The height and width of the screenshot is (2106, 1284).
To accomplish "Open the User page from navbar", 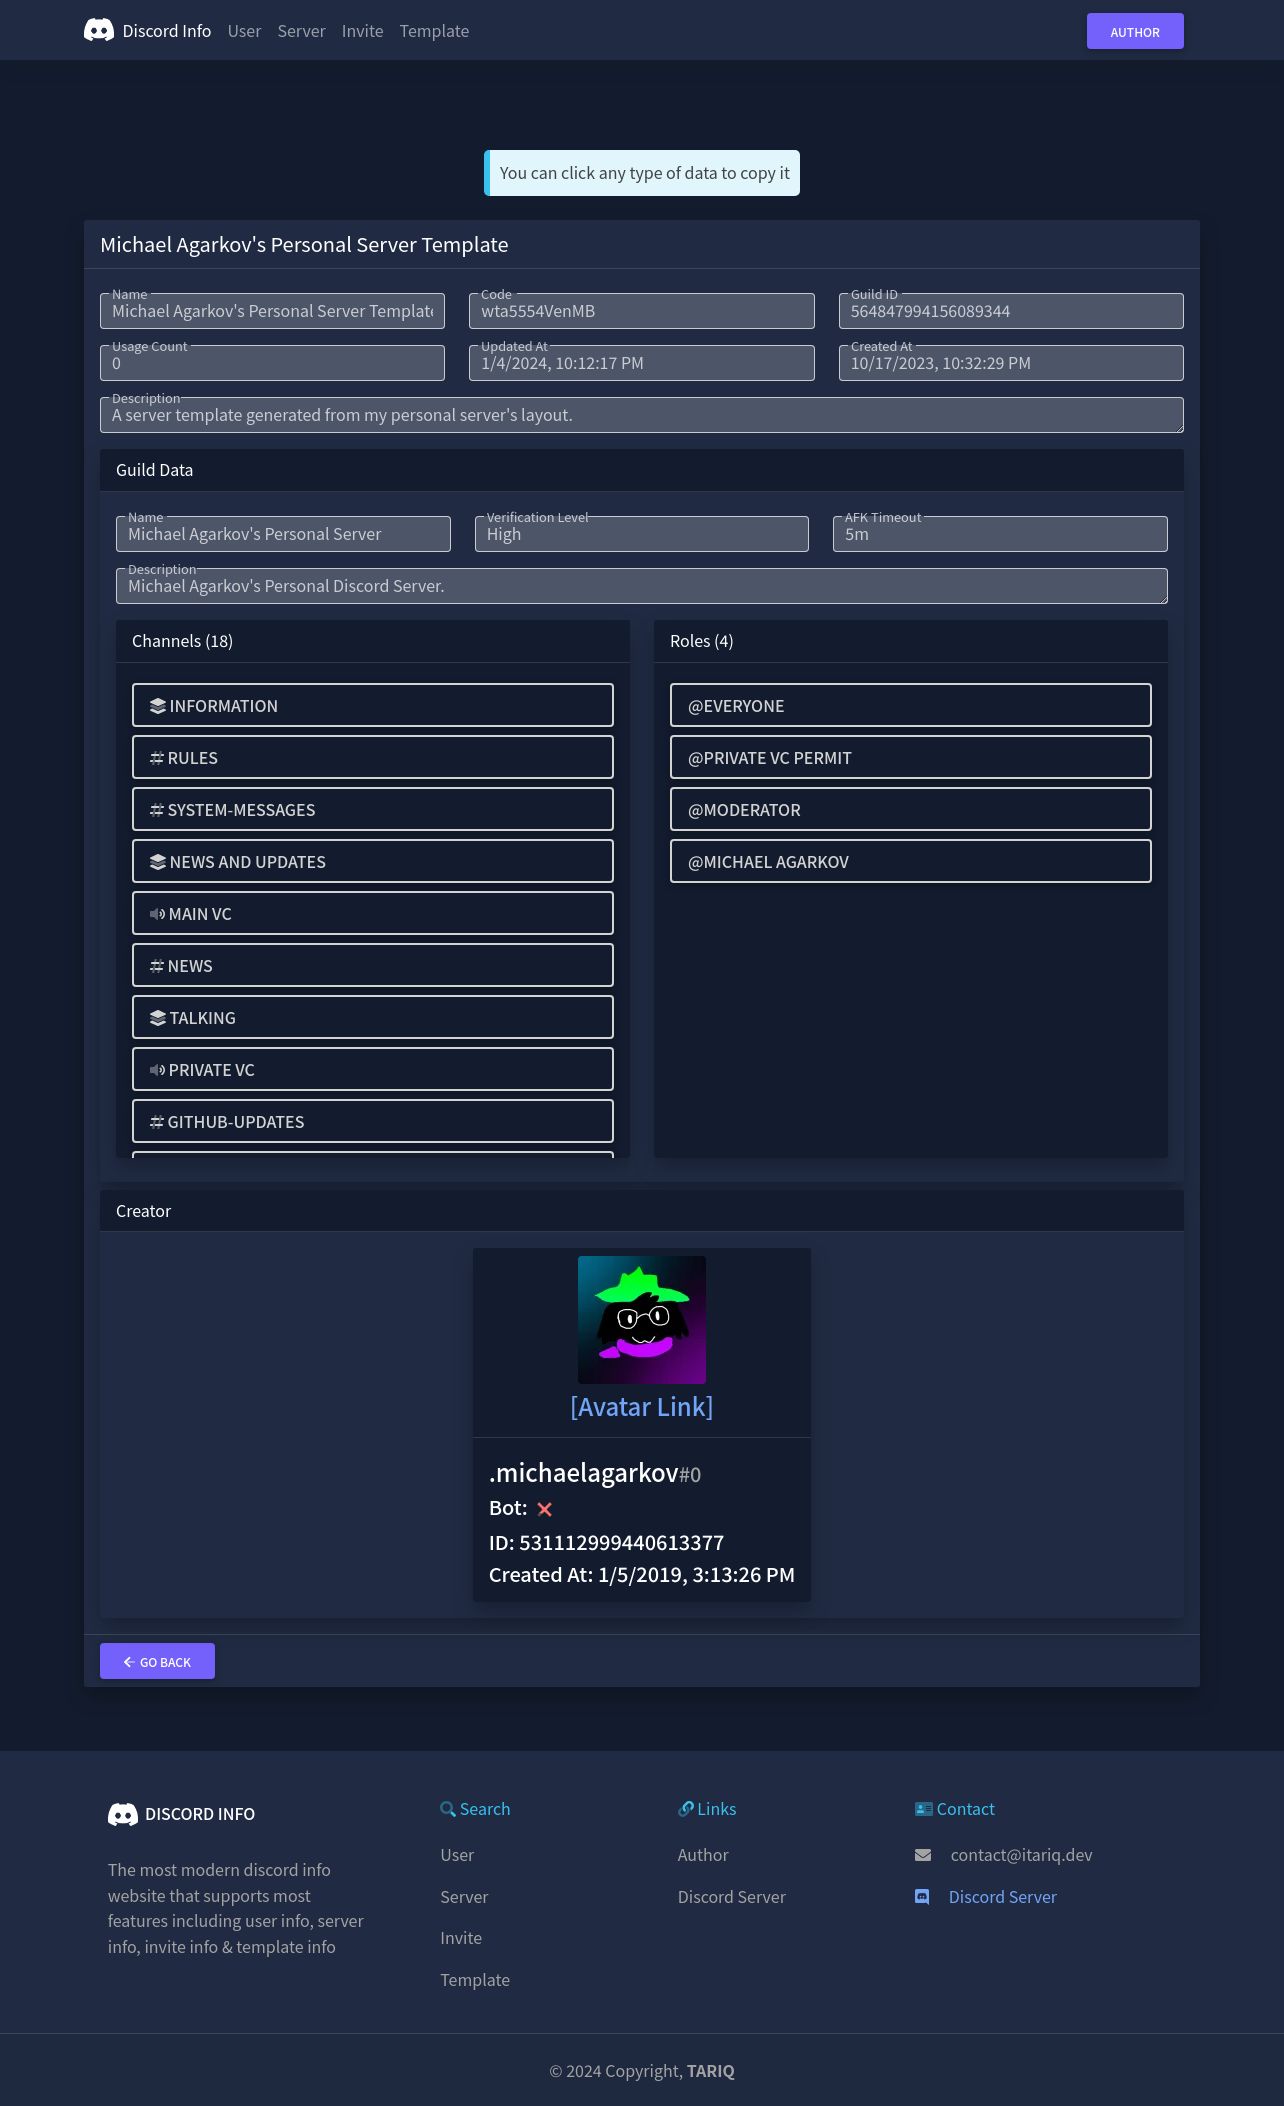I will (x=244, y=31).
